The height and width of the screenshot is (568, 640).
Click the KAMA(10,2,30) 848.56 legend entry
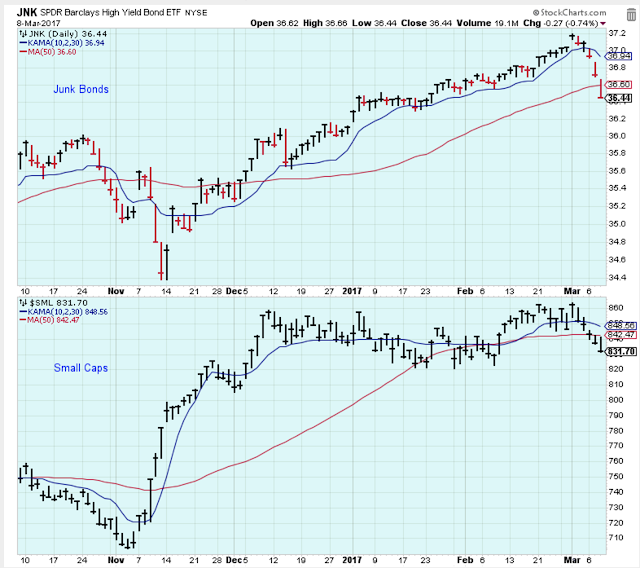64,312
